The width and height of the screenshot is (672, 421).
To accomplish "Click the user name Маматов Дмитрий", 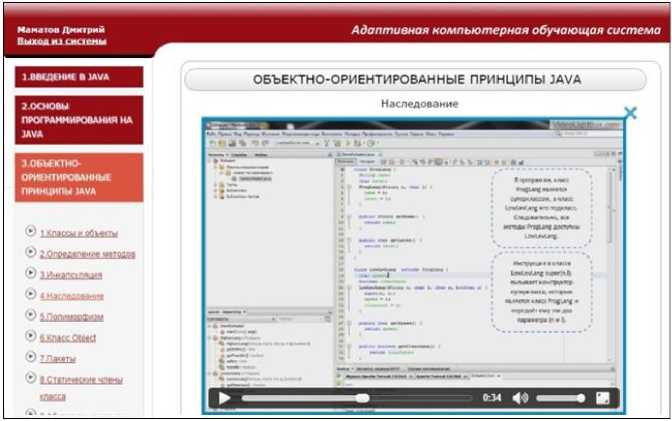I will click(x=61, y=30).
